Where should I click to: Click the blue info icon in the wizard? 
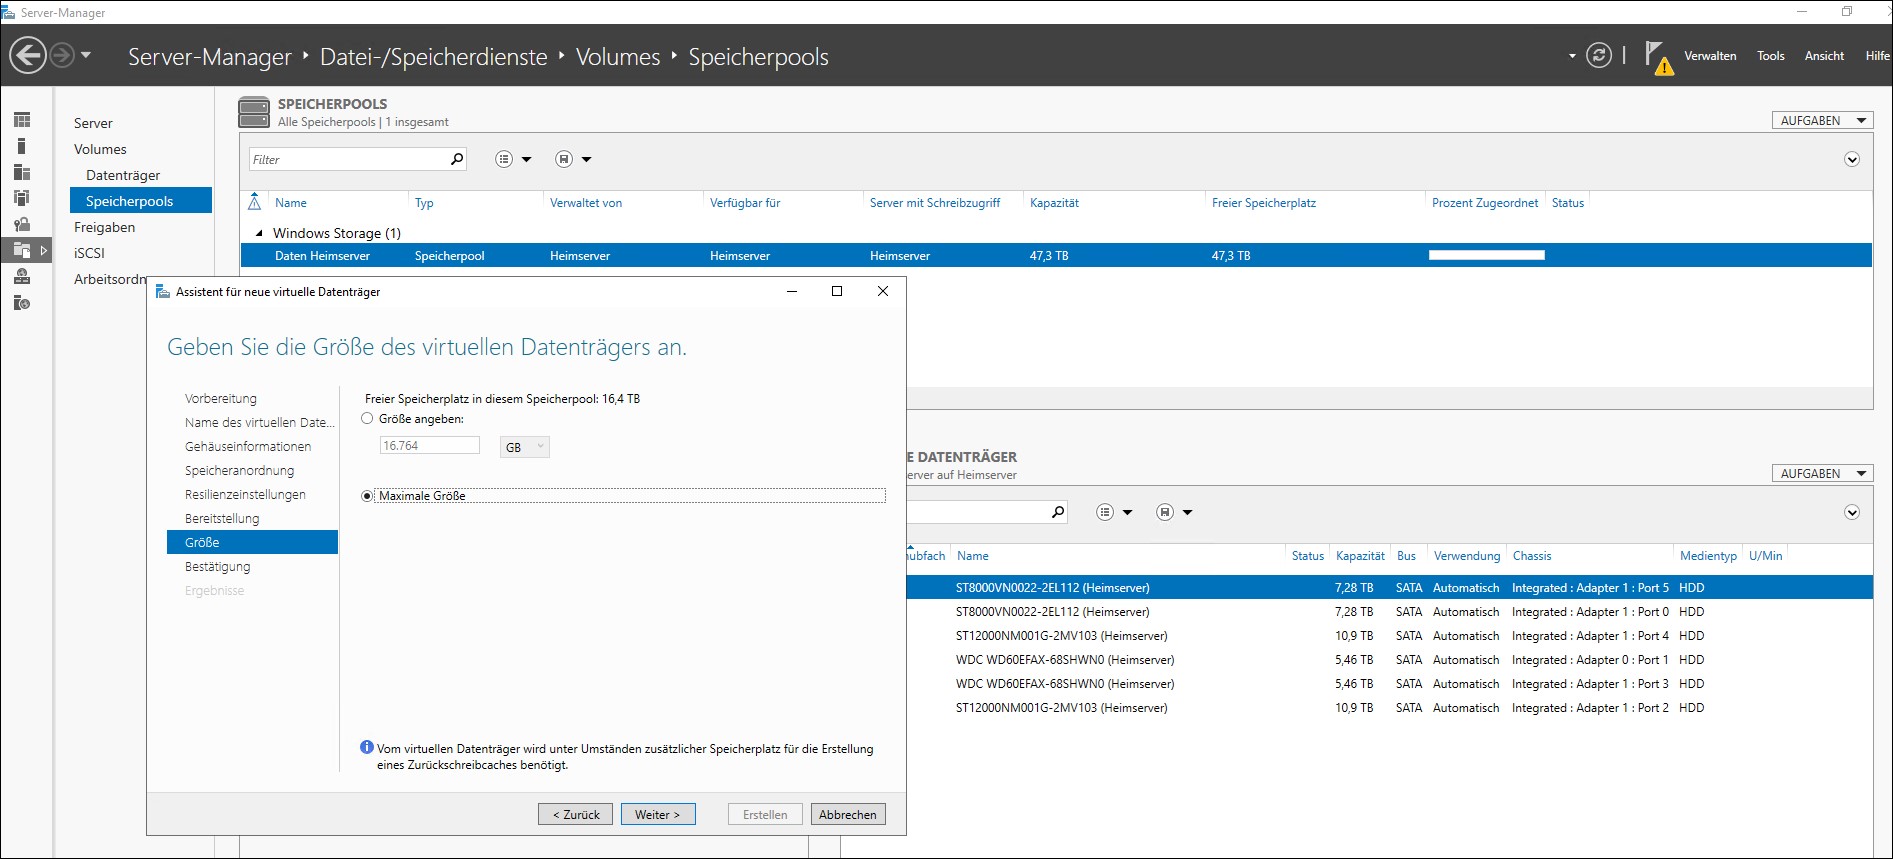(366, 748)
